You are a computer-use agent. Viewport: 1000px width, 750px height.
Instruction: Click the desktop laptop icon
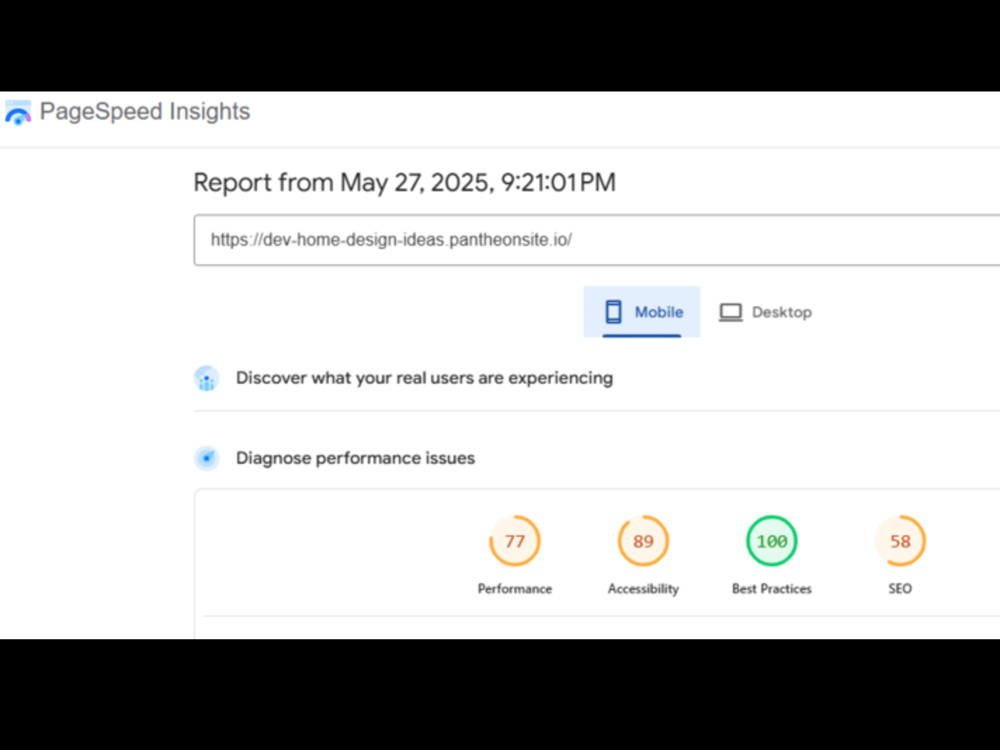point(731,312)
